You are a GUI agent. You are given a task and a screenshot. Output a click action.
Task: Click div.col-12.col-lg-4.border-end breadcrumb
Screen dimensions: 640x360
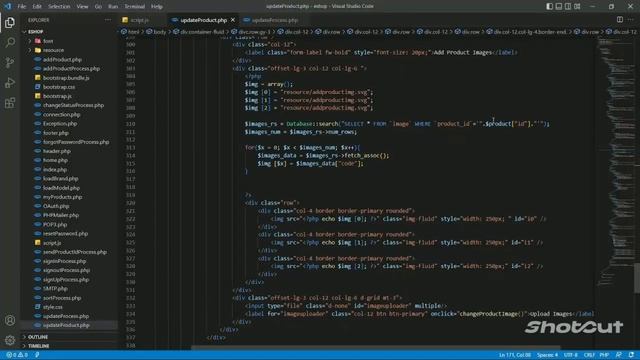click(530, 31)
